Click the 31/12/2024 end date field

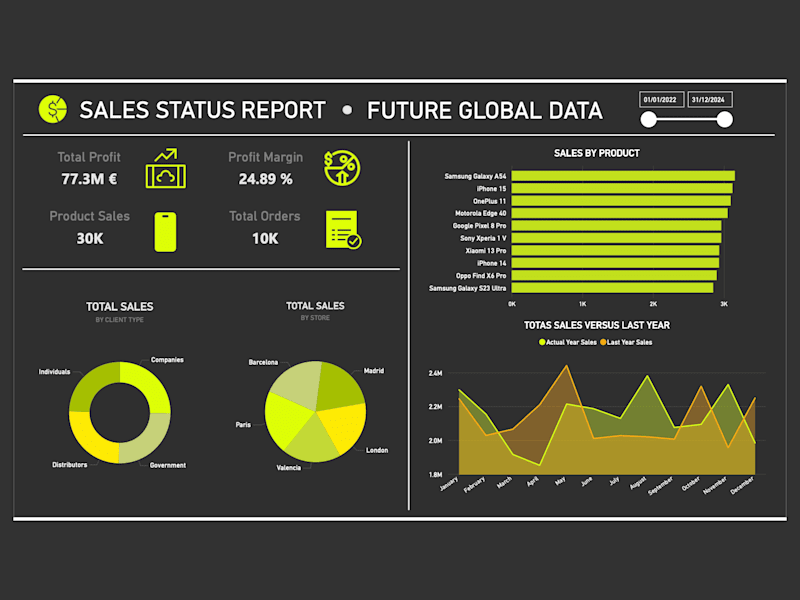click(710, 99)
